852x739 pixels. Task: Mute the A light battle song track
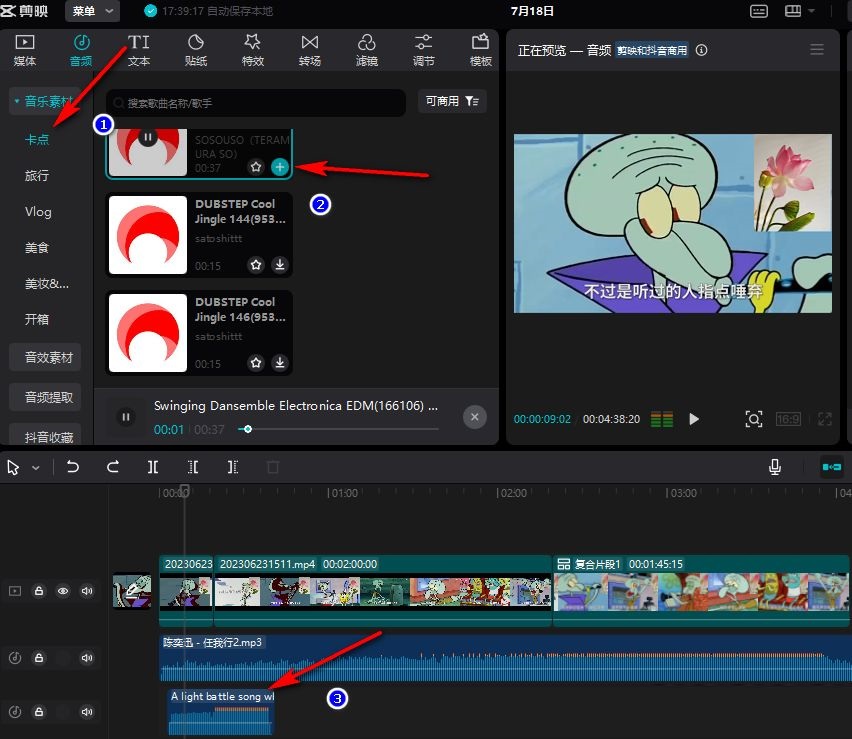(x=87, y=712)
